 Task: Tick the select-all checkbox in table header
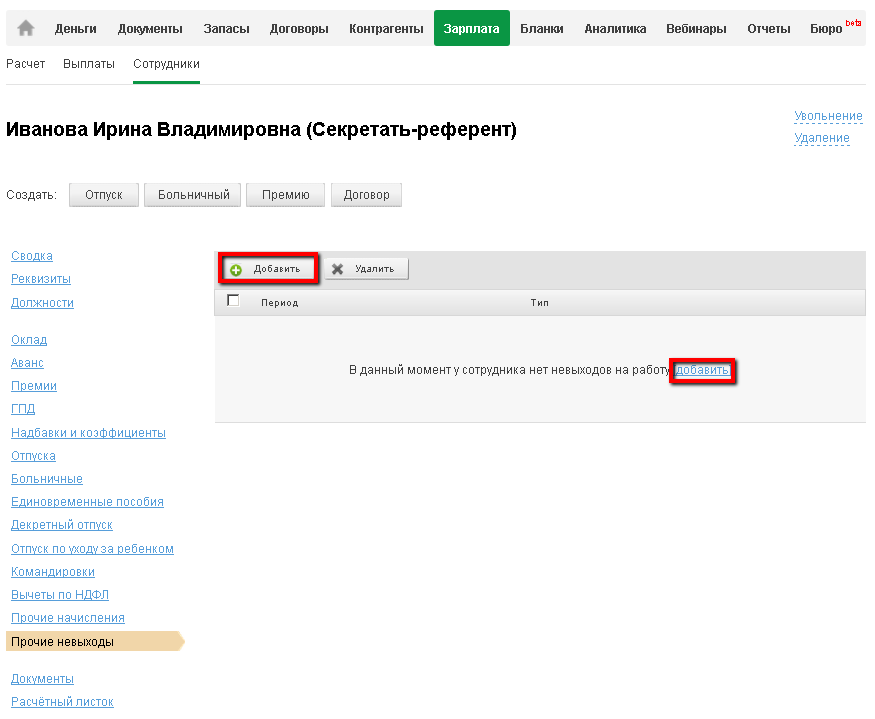(x=233, y=301)
